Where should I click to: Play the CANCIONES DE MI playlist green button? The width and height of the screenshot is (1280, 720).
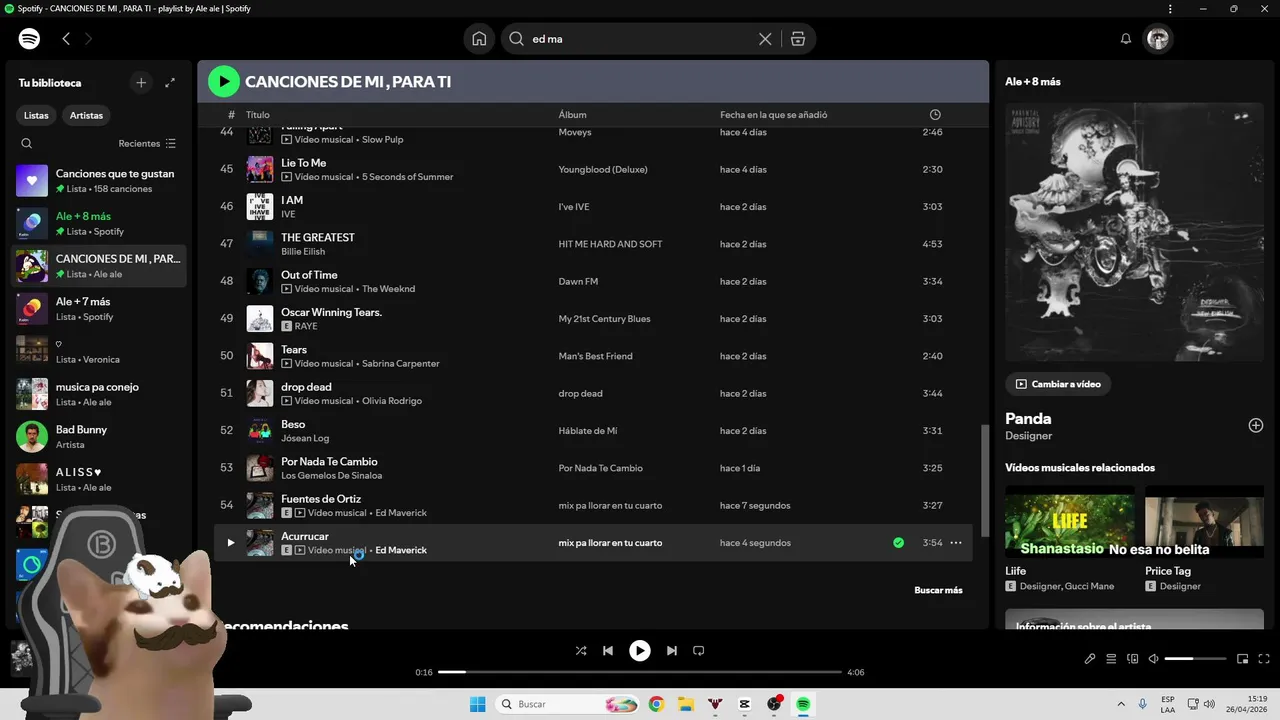click(224, 81)
